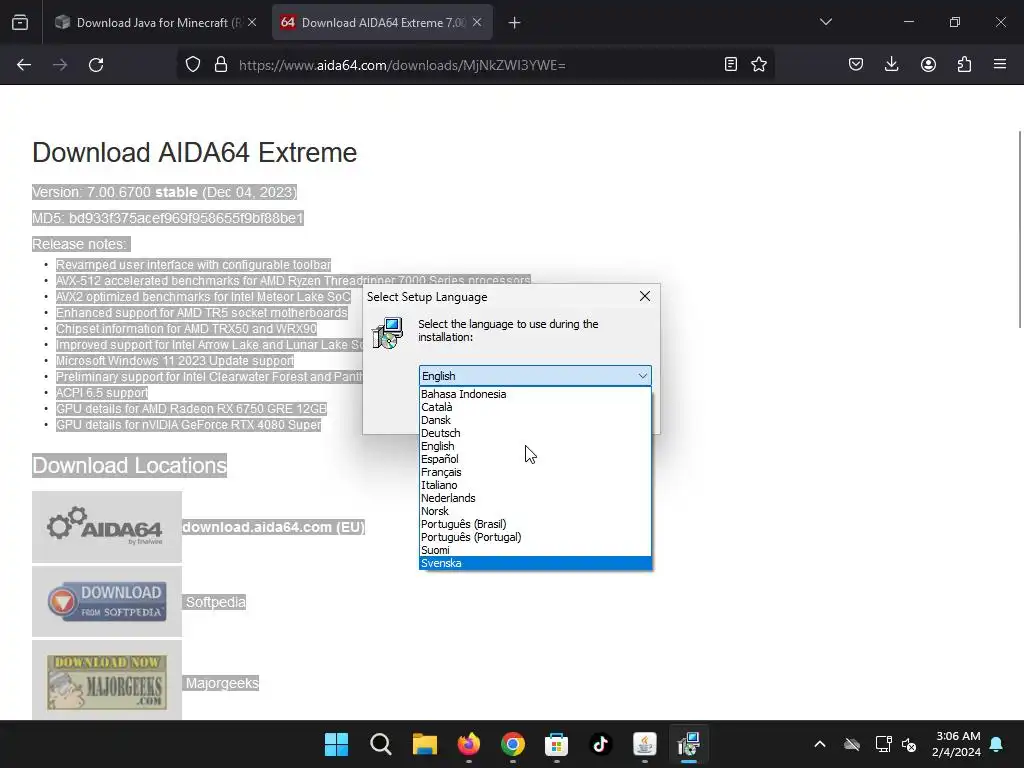Open File Explorer from the taskbar

(x=424, y=744)
